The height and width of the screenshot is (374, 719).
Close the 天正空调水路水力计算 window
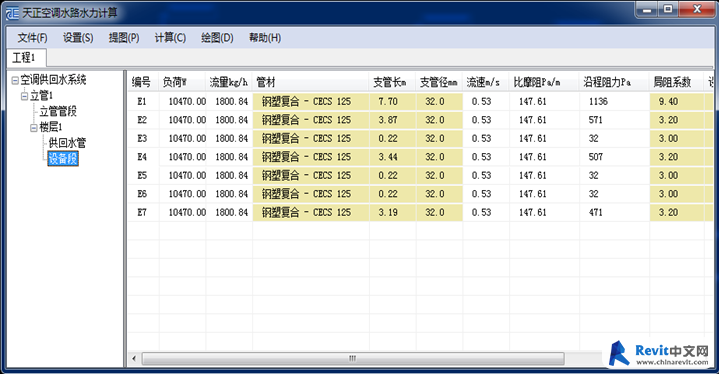point(697,9)
